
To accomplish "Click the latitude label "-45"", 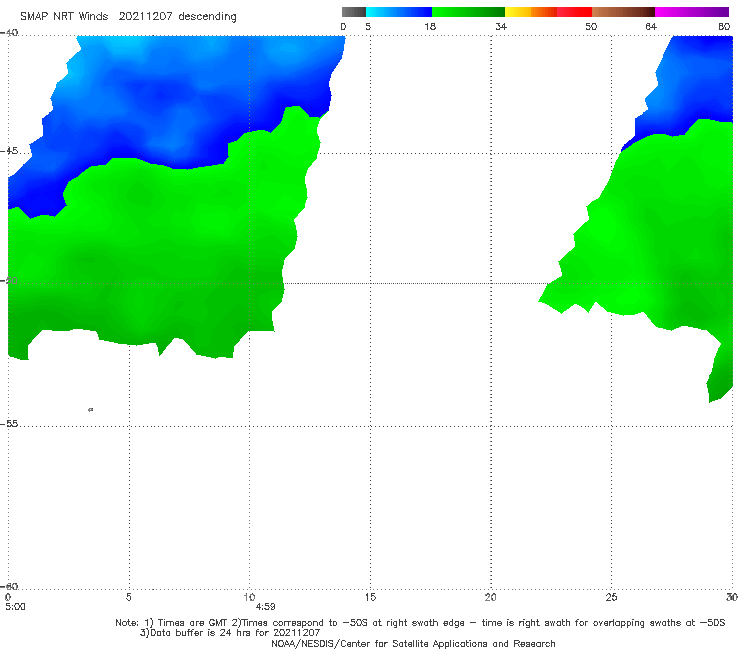I will click(x=9, y=151).
